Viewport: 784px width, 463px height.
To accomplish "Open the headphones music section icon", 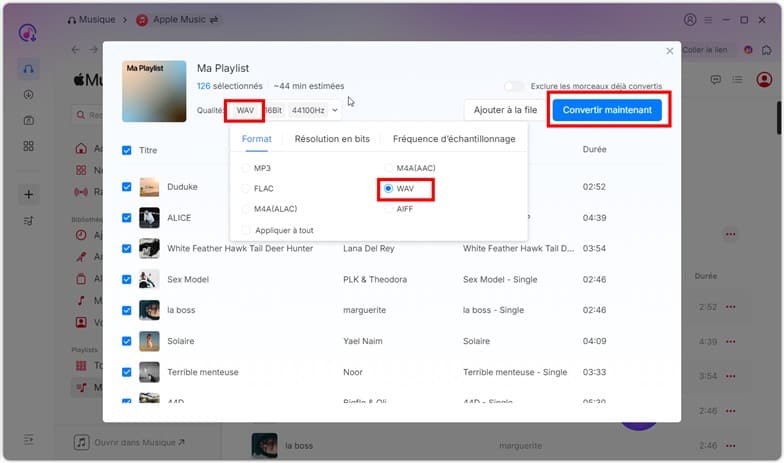I will pyautogui.click(x=28, y=69).
